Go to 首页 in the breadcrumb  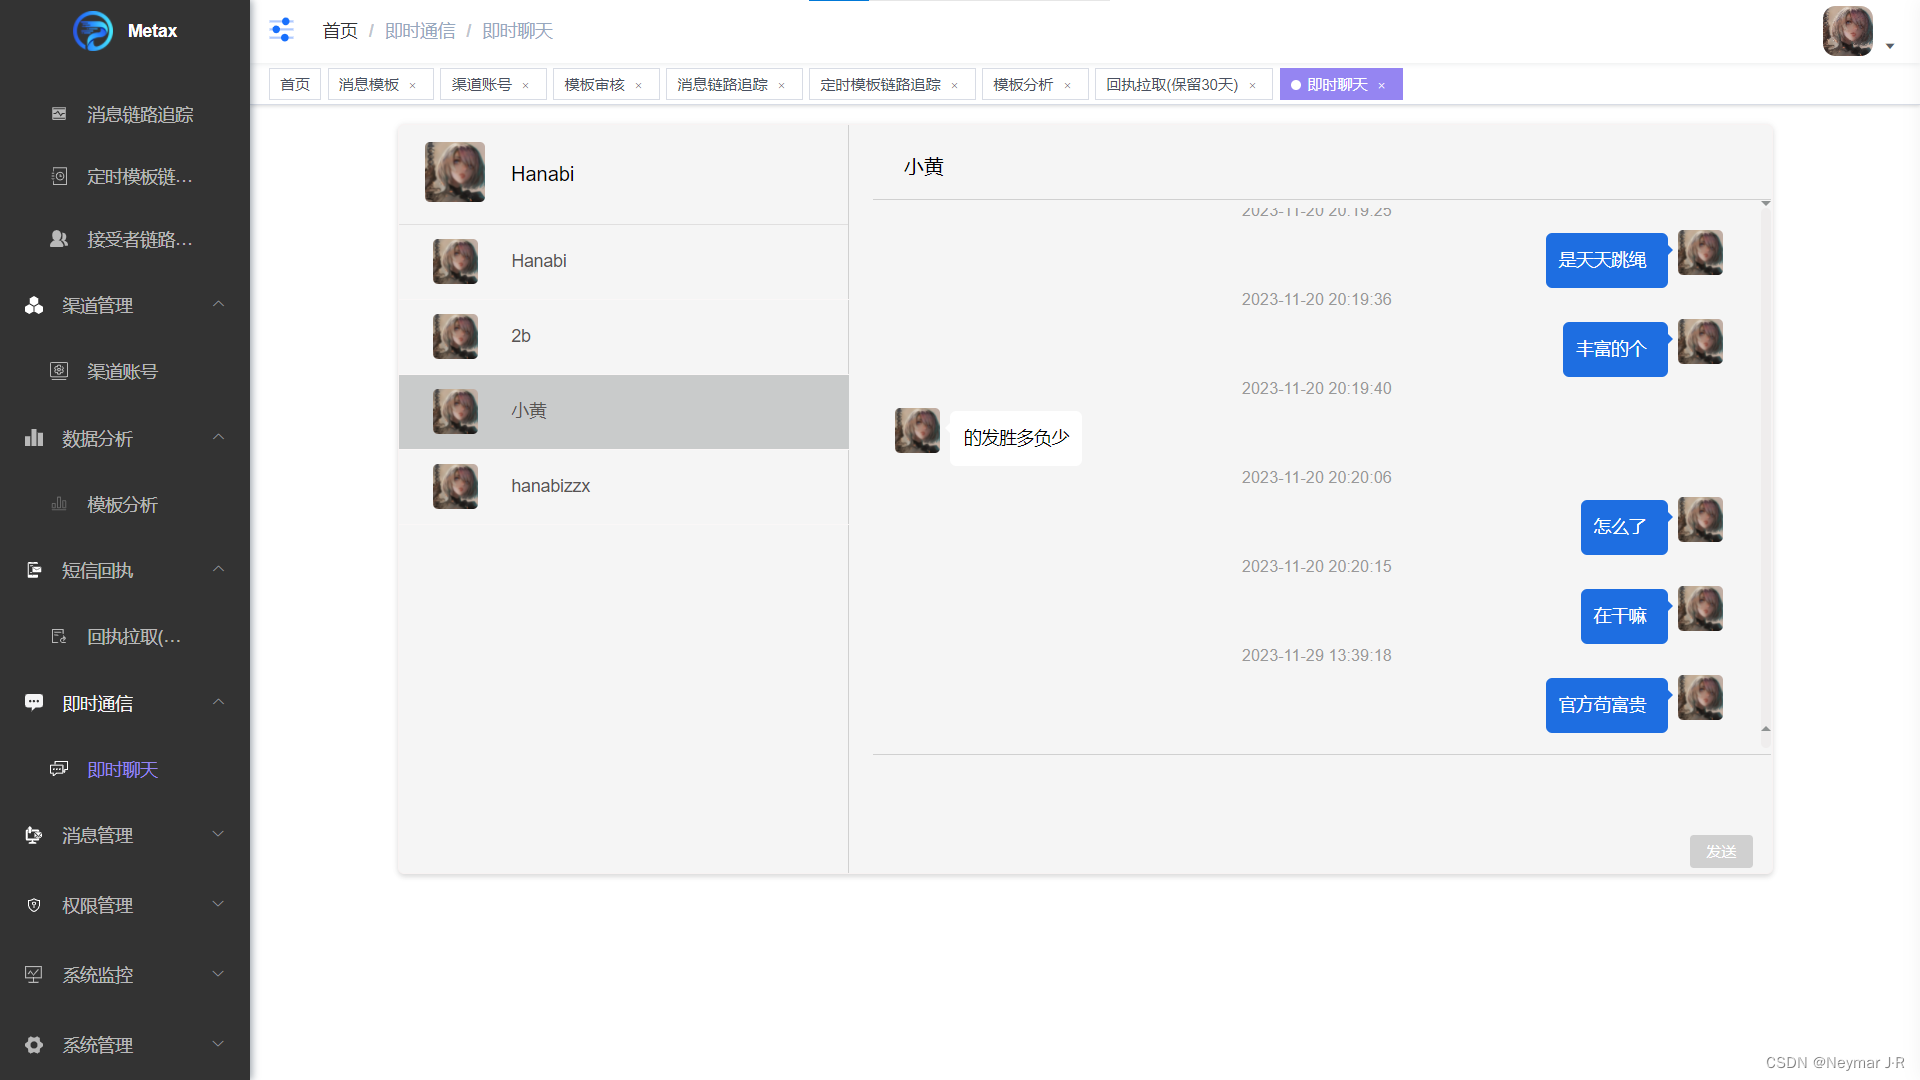[340, 31]
